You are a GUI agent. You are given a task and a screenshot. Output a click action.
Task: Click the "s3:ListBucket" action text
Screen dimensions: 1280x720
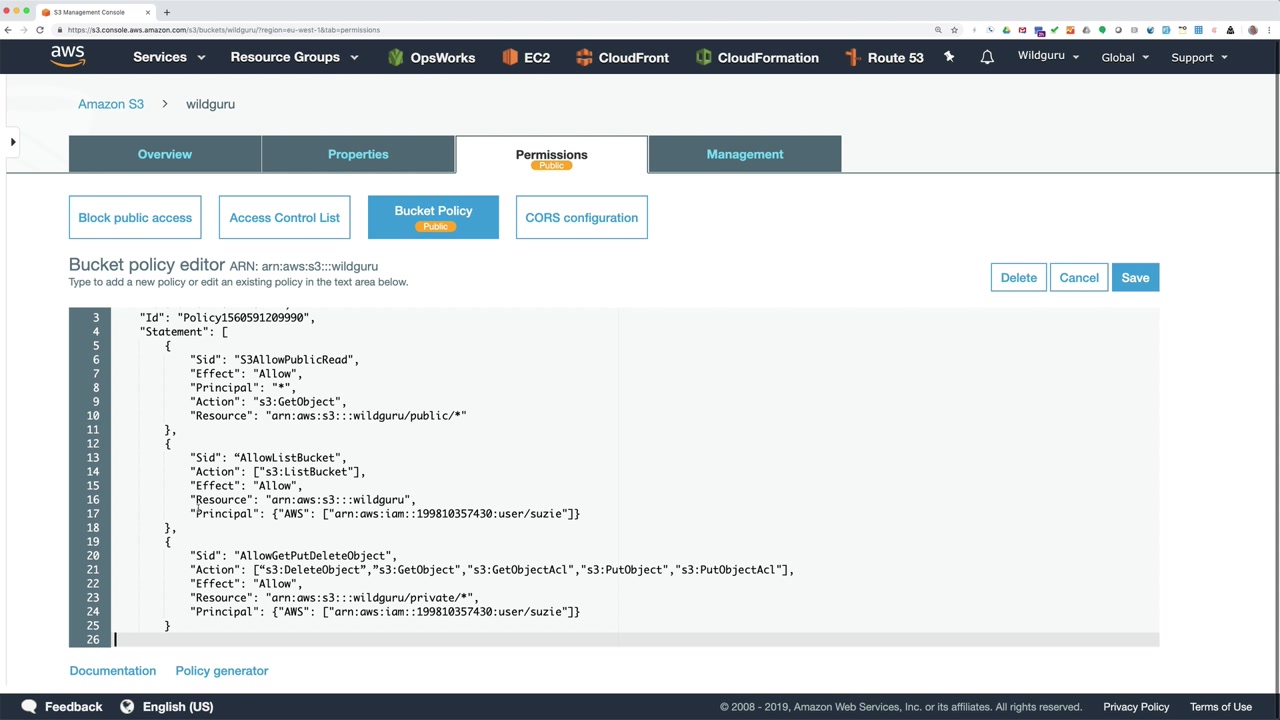309,471
